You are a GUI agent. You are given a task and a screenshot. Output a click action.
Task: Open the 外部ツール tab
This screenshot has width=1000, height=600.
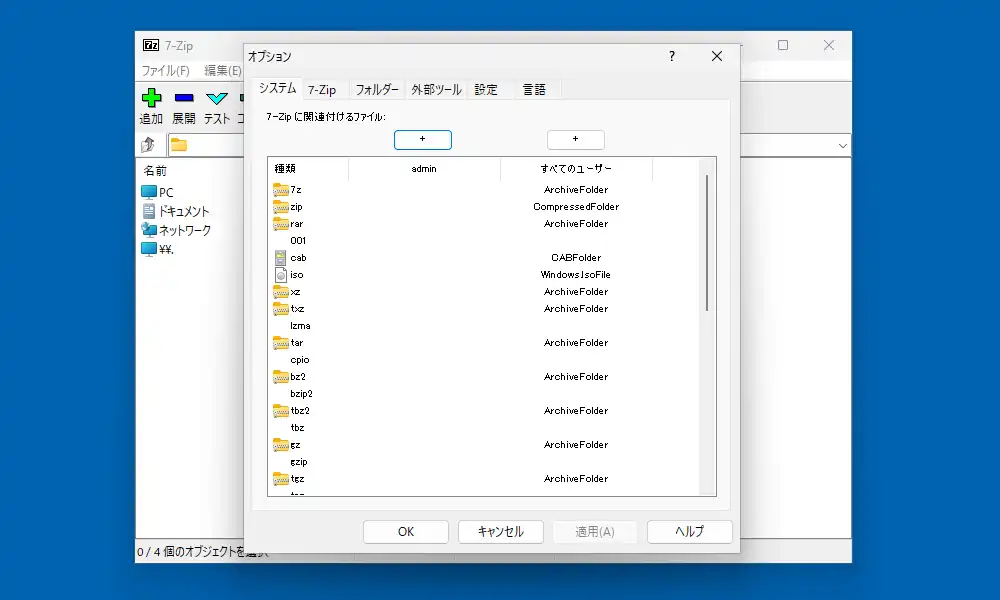click(x=436, y=90)
